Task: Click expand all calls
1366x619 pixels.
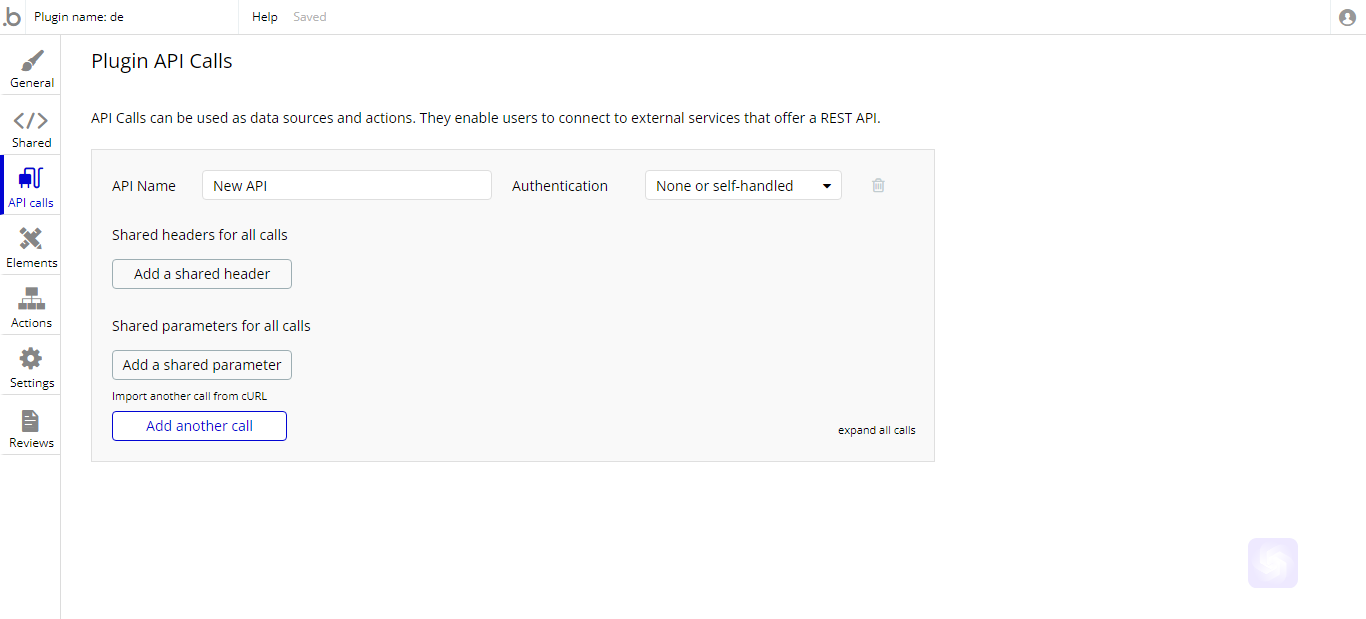Action: [877, 430]
